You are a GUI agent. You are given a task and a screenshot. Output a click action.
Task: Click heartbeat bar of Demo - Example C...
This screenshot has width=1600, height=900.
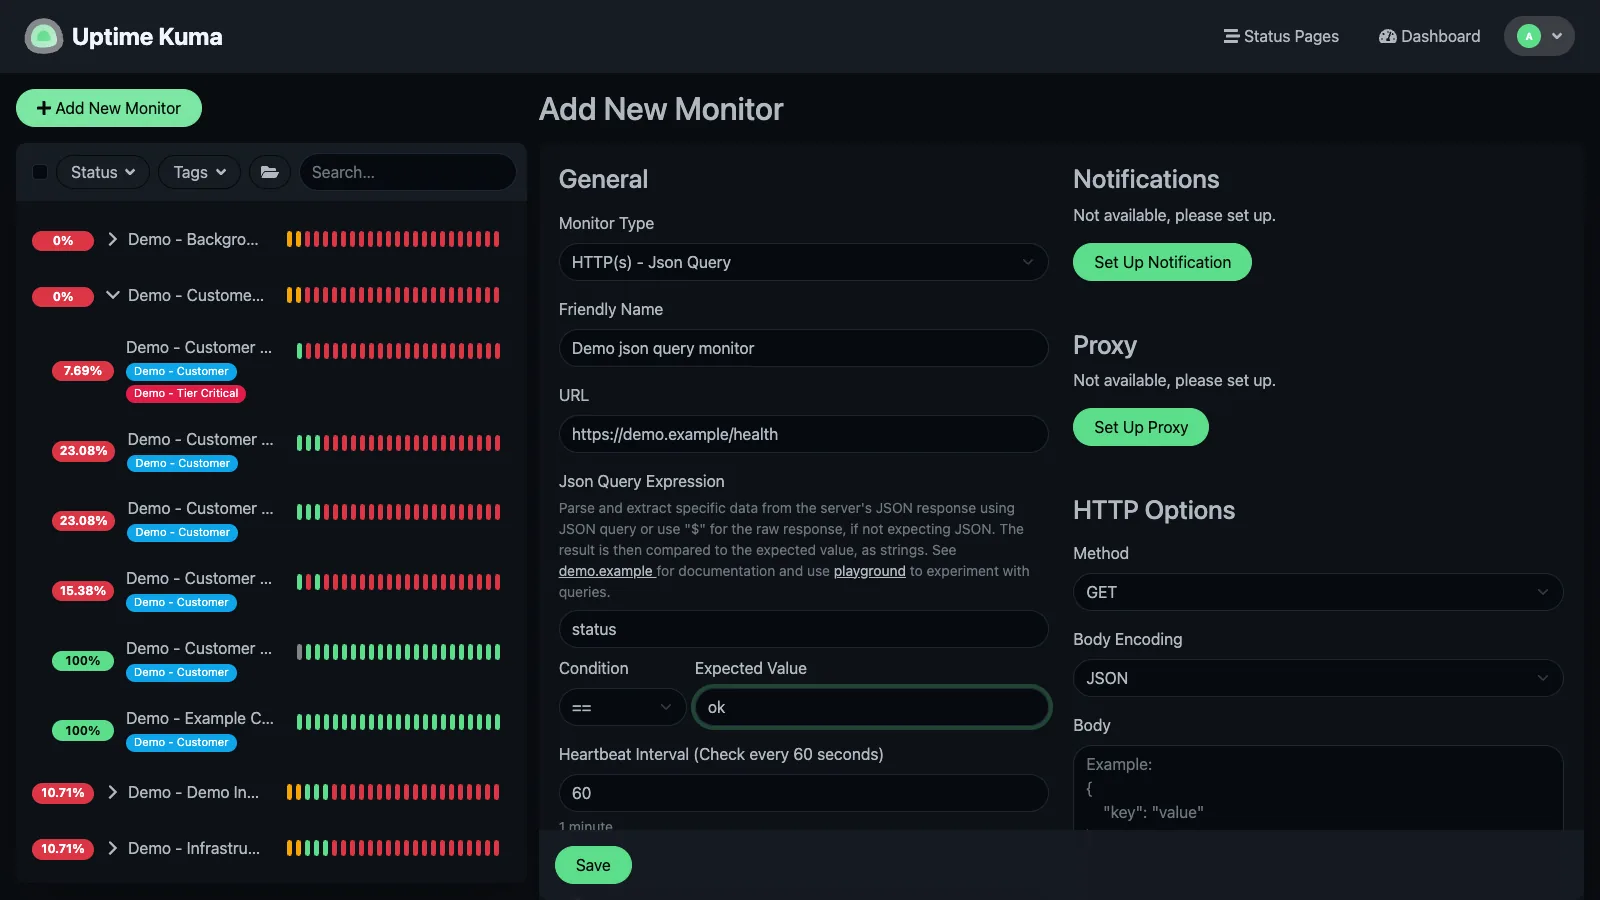click(x=398, y=722)
